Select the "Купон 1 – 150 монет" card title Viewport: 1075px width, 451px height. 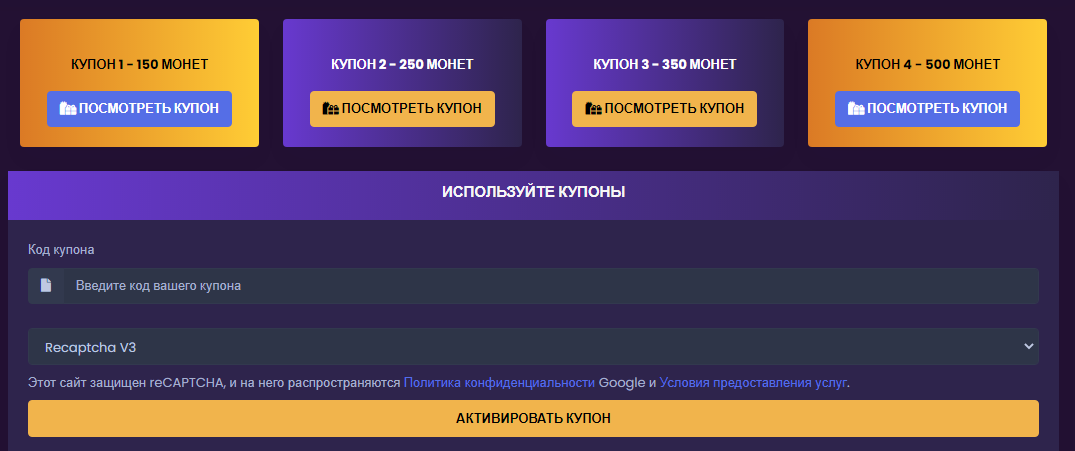(x=139, y=65)
